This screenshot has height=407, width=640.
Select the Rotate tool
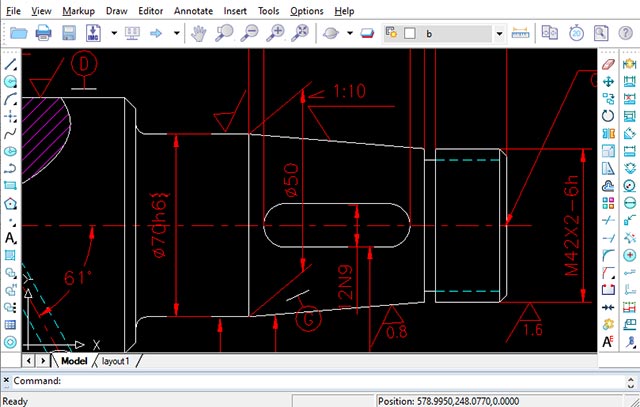tap(608, 116)
